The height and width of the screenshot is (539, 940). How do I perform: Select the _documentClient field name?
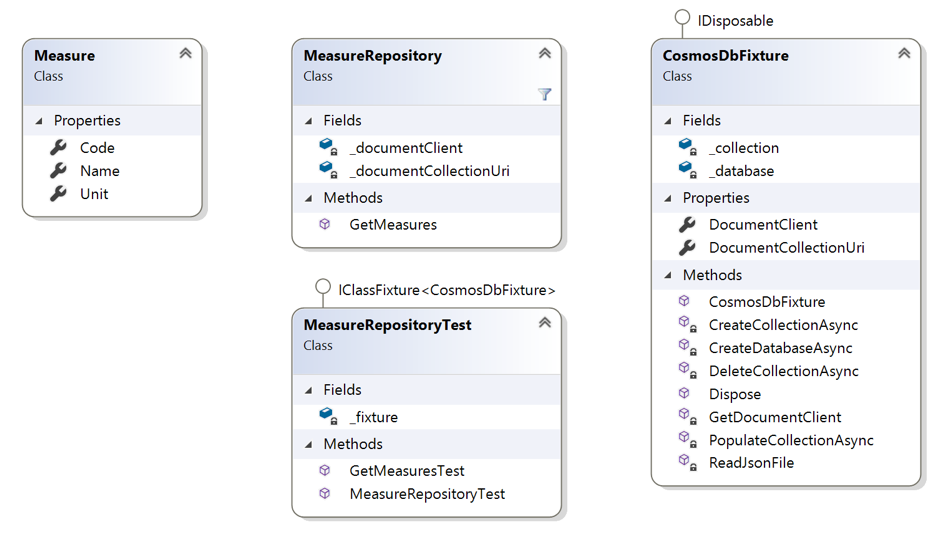coord(406,147)
